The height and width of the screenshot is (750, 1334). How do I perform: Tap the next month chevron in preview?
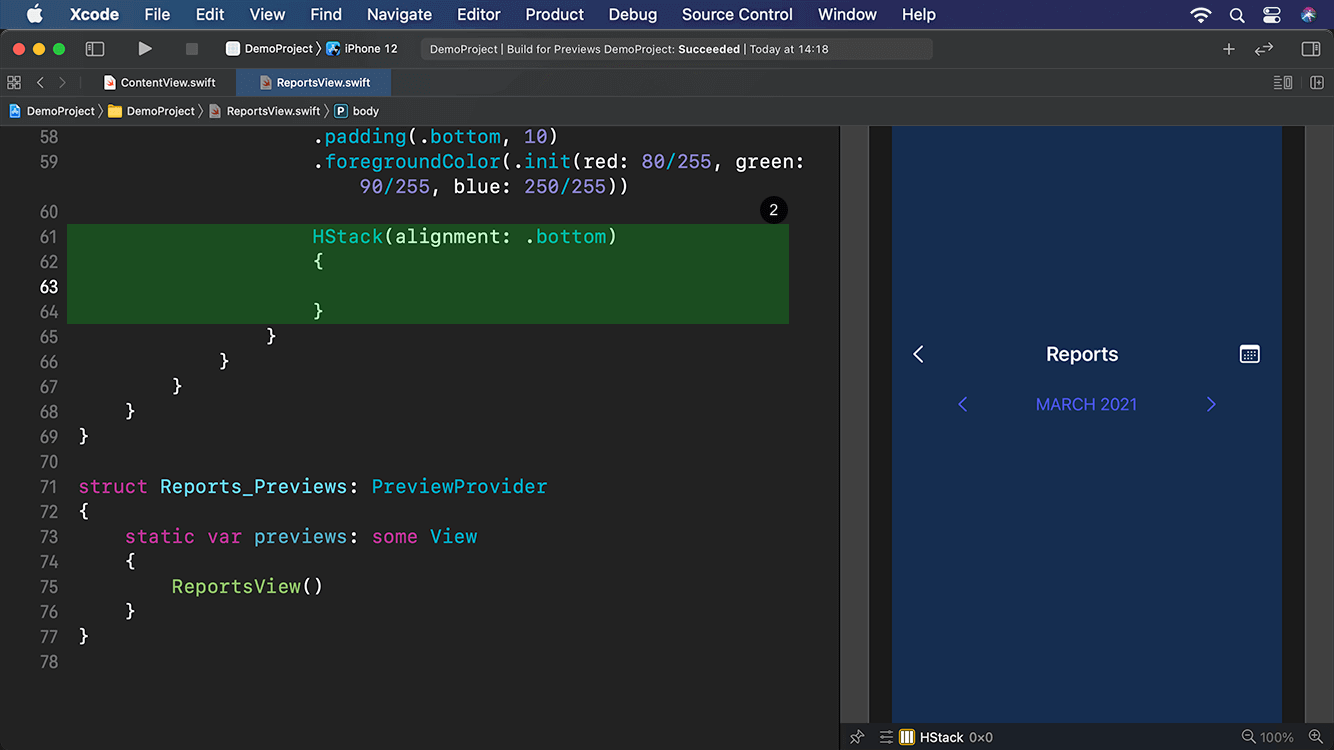click(x=1211, y=404)
